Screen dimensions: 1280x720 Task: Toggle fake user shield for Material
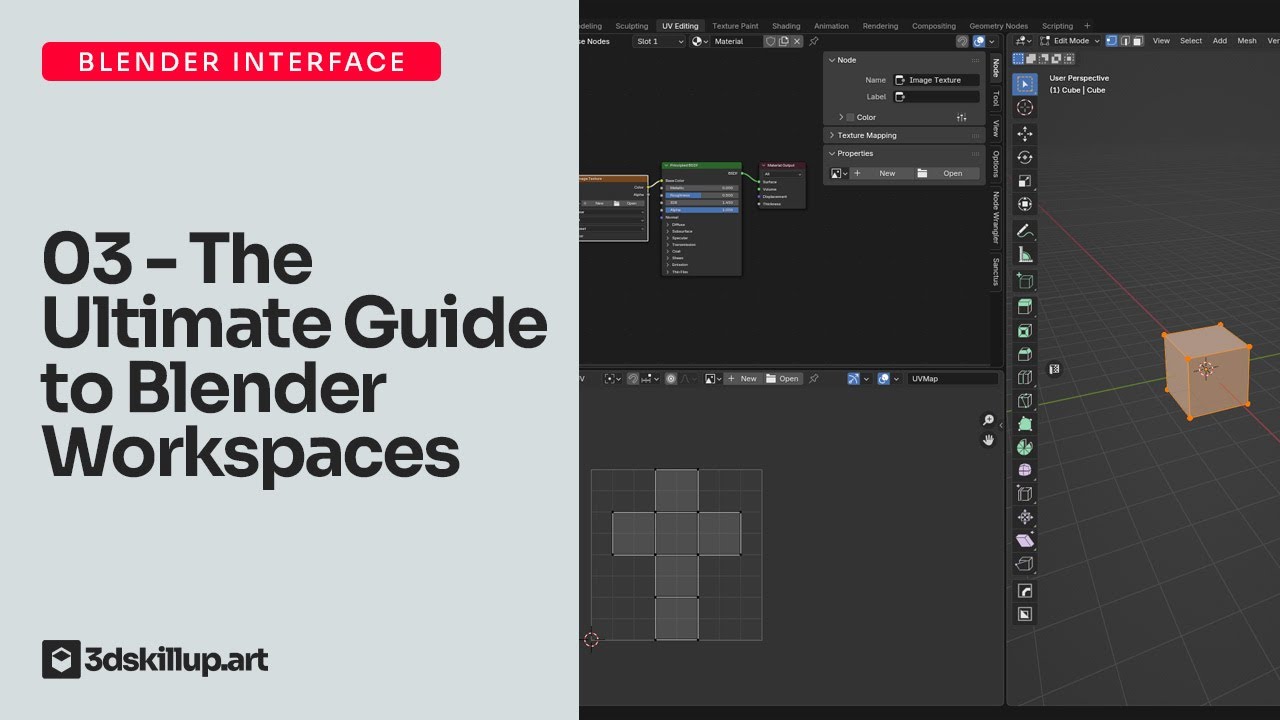point(770,41)
